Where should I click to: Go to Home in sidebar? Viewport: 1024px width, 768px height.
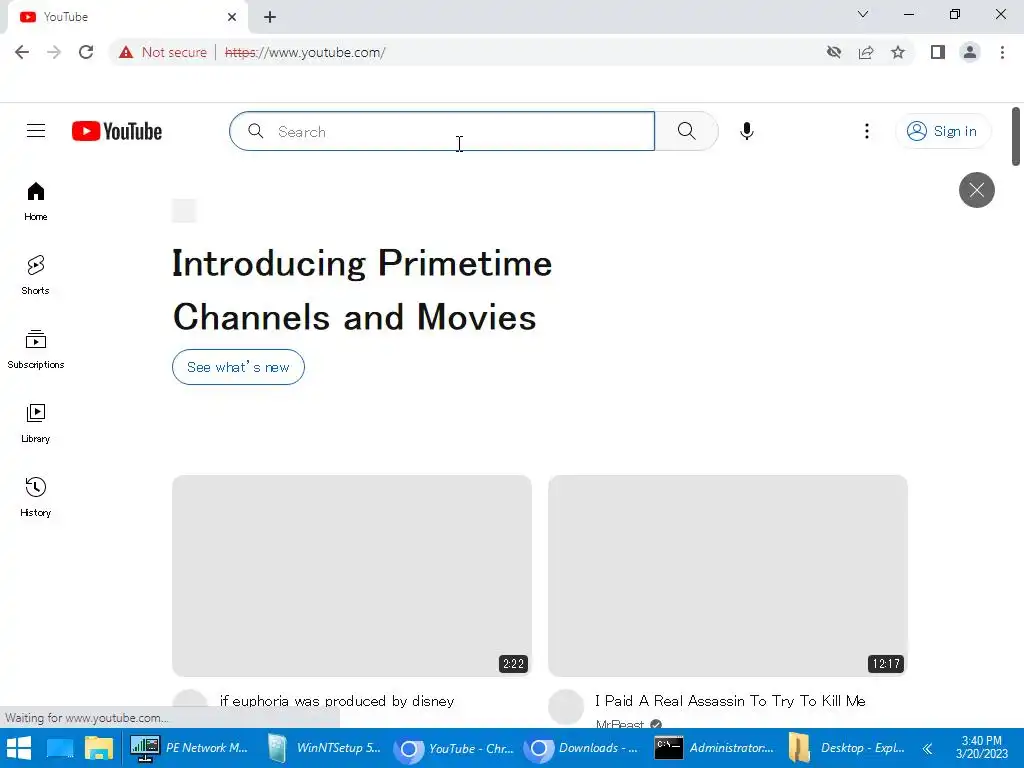click(36, 201)
